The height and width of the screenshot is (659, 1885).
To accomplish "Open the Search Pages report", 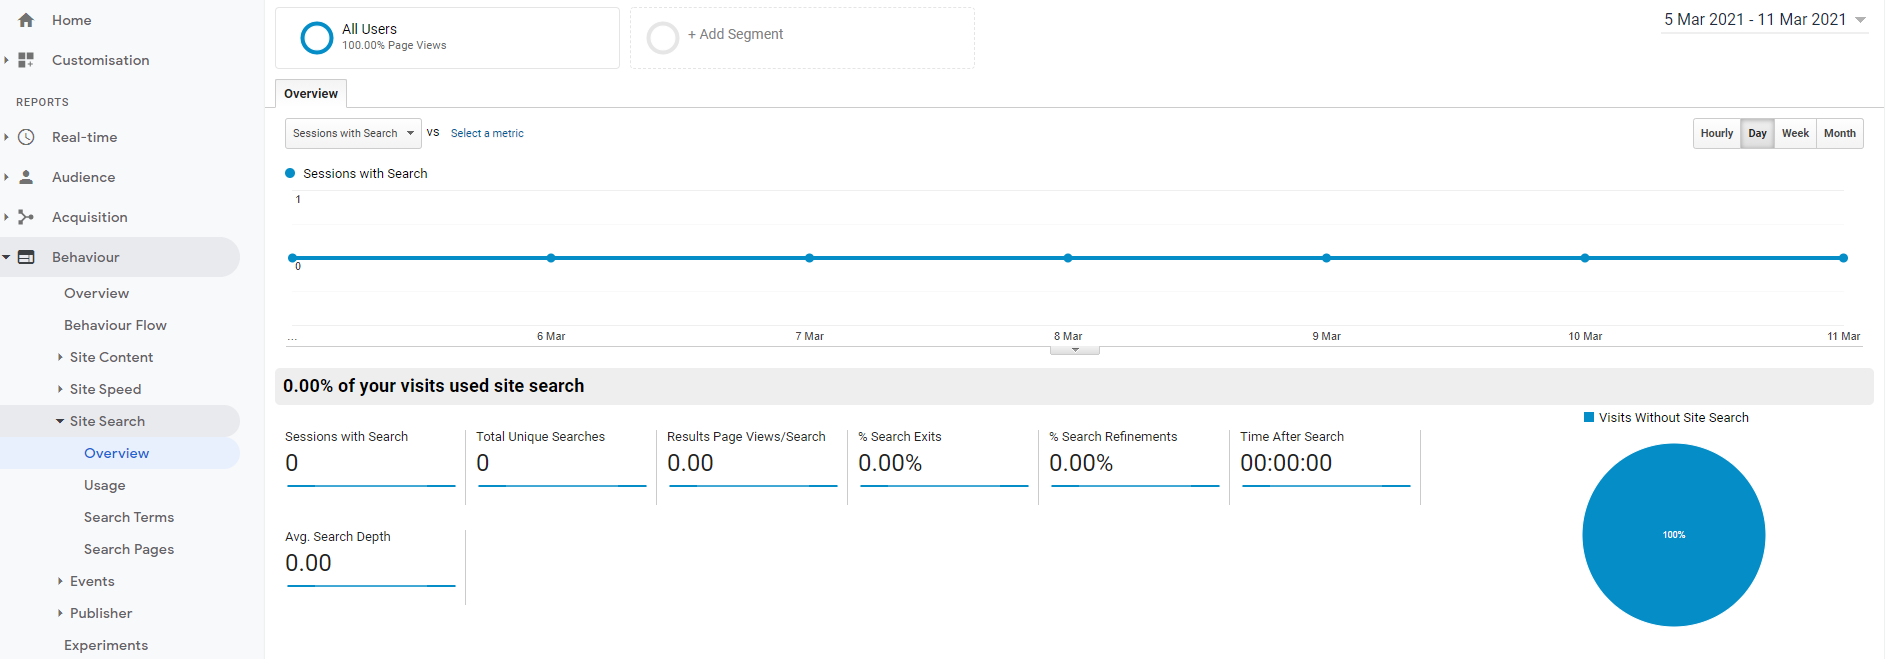I will pos(129,549).
